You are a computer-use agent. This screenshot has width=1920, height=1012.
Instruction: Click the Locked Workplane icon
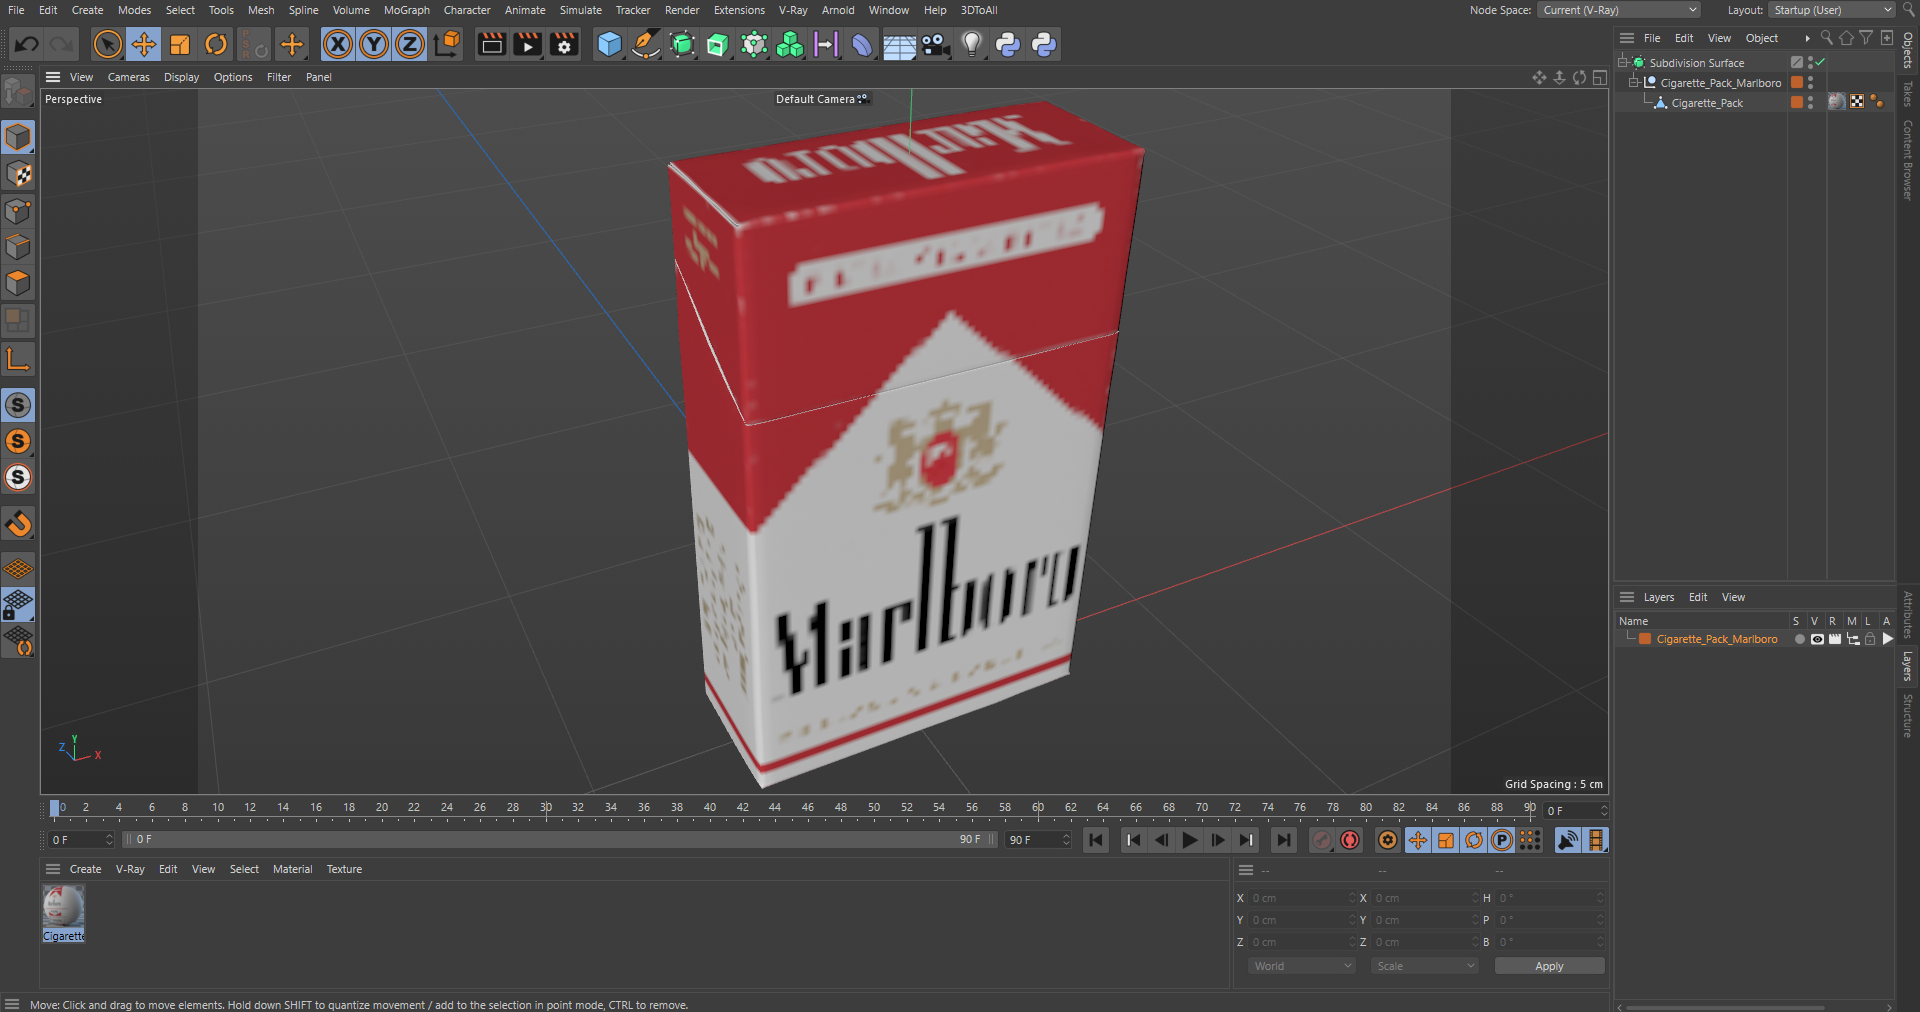(x=18, y=604)
